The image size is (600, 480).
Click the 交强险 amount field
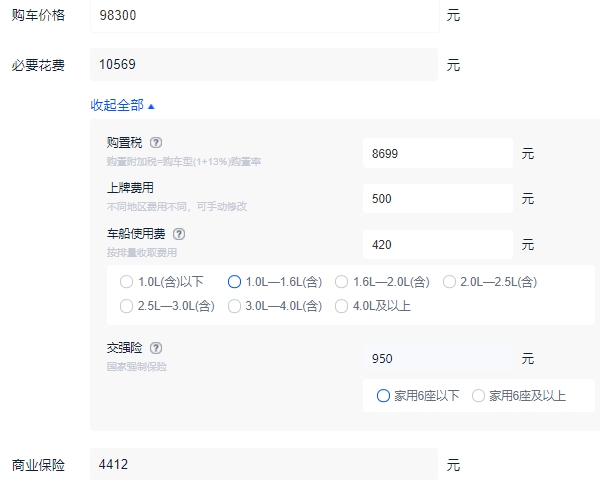click(437, 358)
